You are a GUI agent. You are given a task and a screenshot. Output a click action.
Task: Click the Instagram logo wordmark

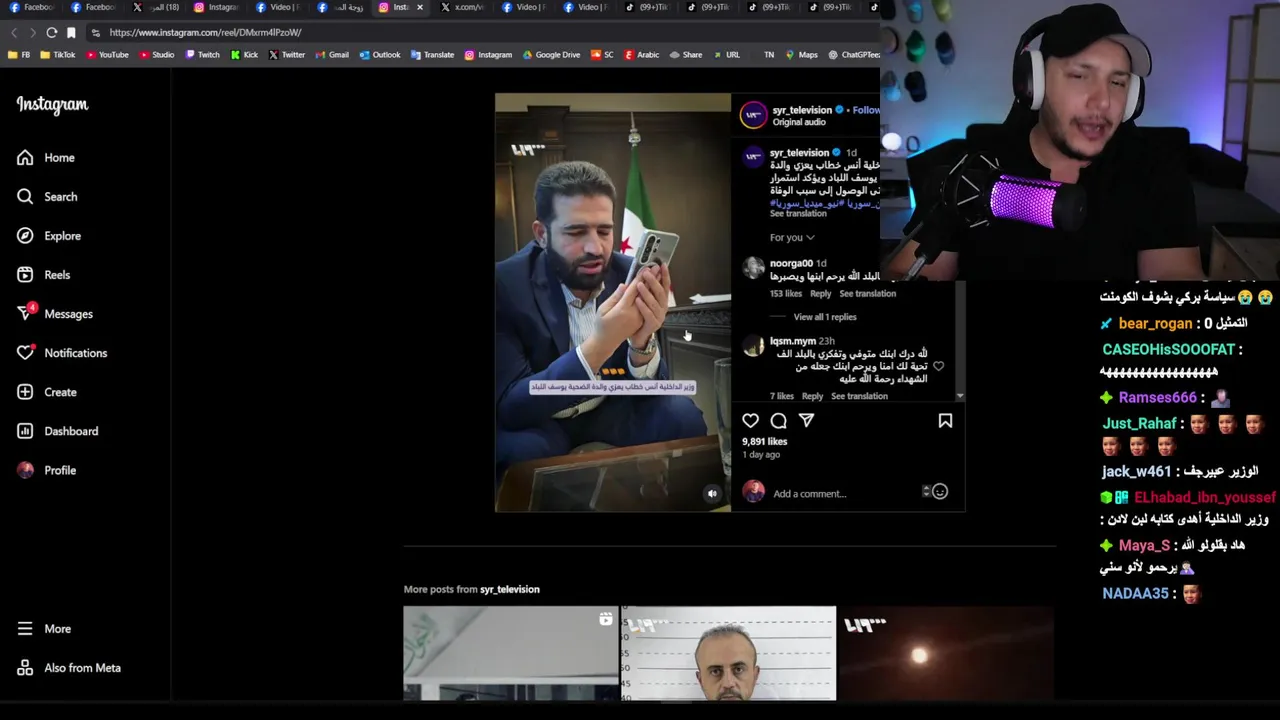(52, 105)
